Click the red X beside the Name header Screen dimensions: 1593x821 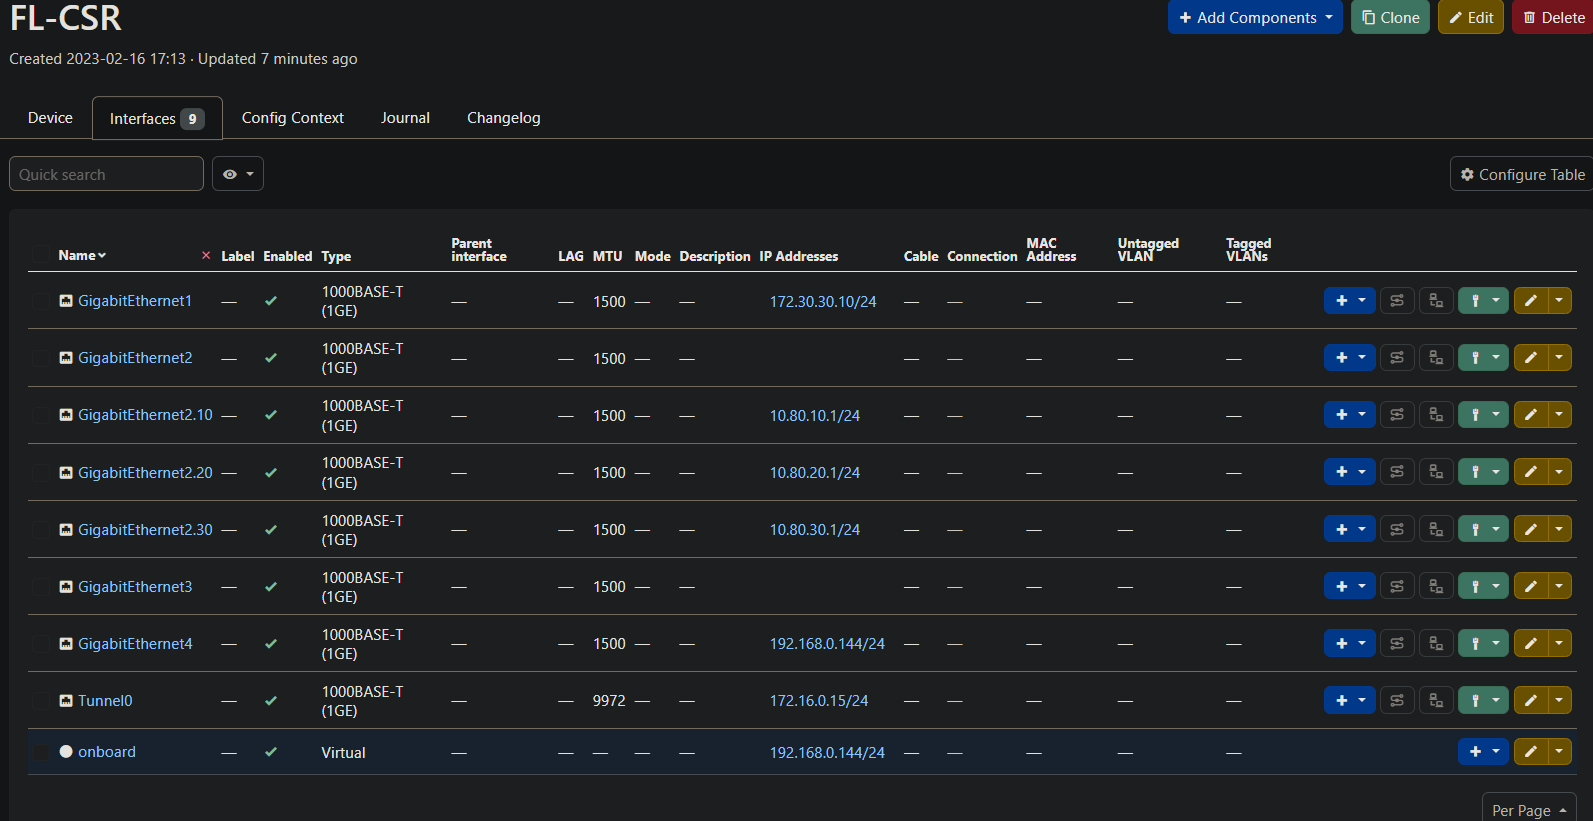click(206, 256)
